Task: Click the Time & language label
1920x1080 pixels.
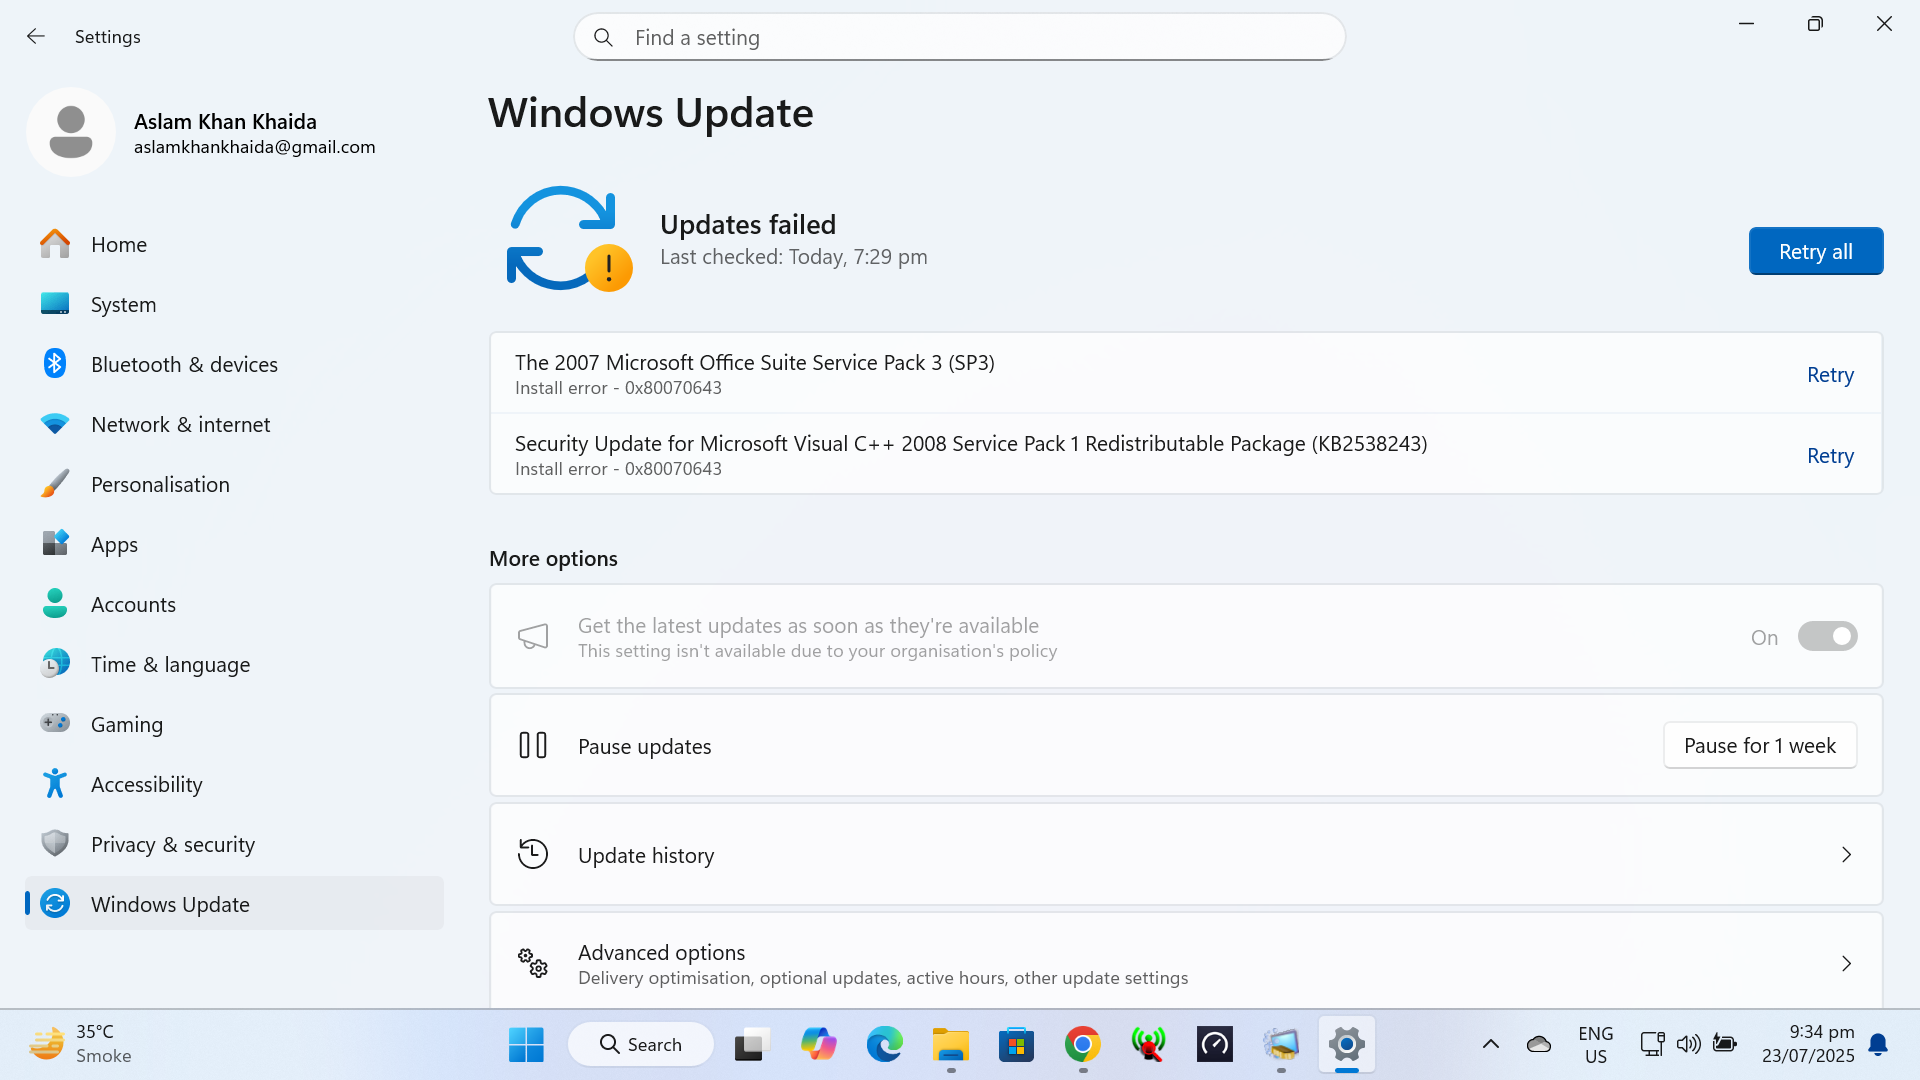Action: click(x=170, y=665)
